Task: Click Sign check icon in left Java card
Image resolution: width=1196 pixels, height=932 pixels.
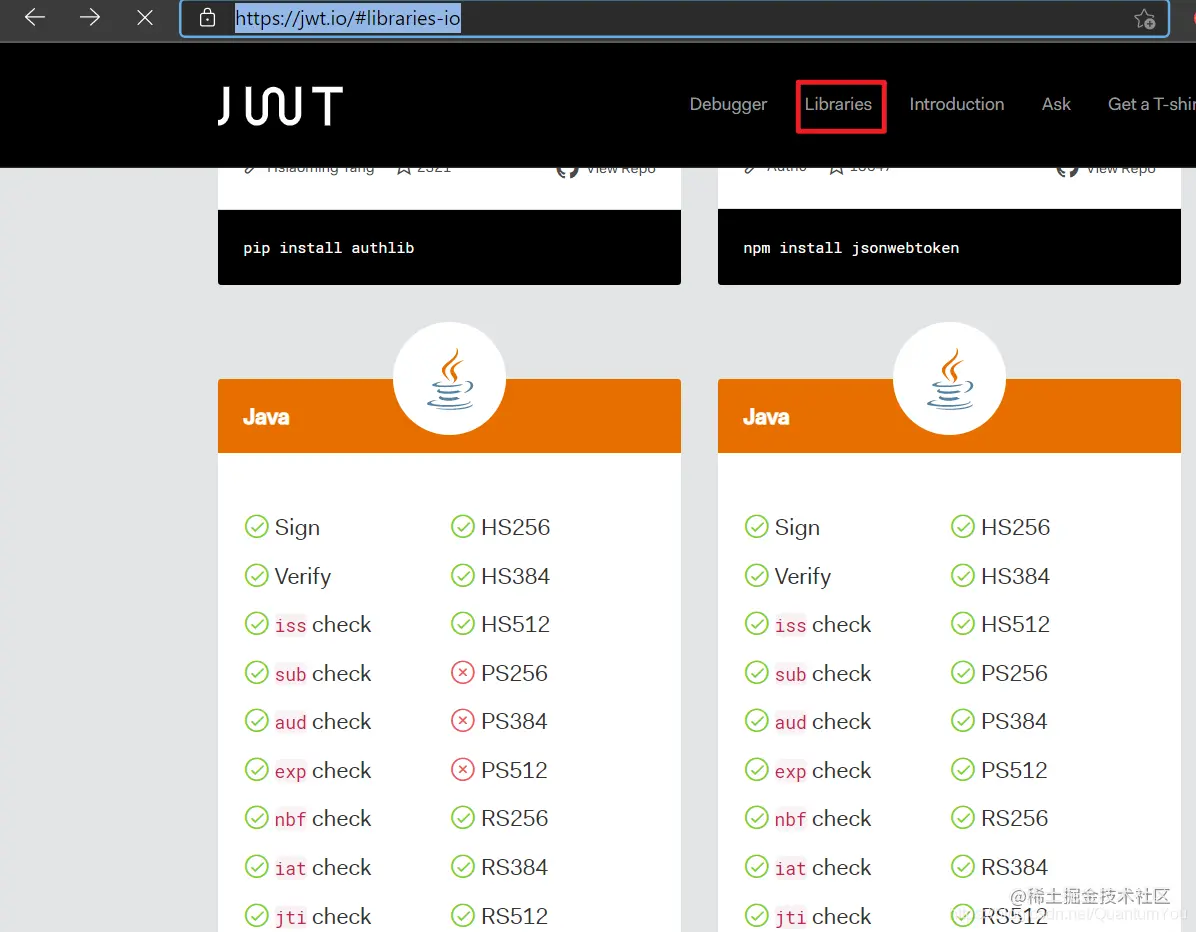Action: click(x=256, y=527)
